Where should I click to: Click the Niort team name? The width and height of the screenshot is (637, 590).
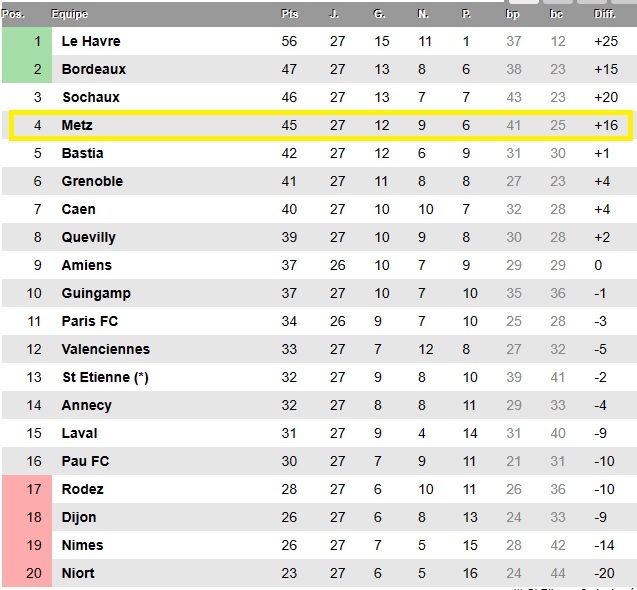point(79,573)
